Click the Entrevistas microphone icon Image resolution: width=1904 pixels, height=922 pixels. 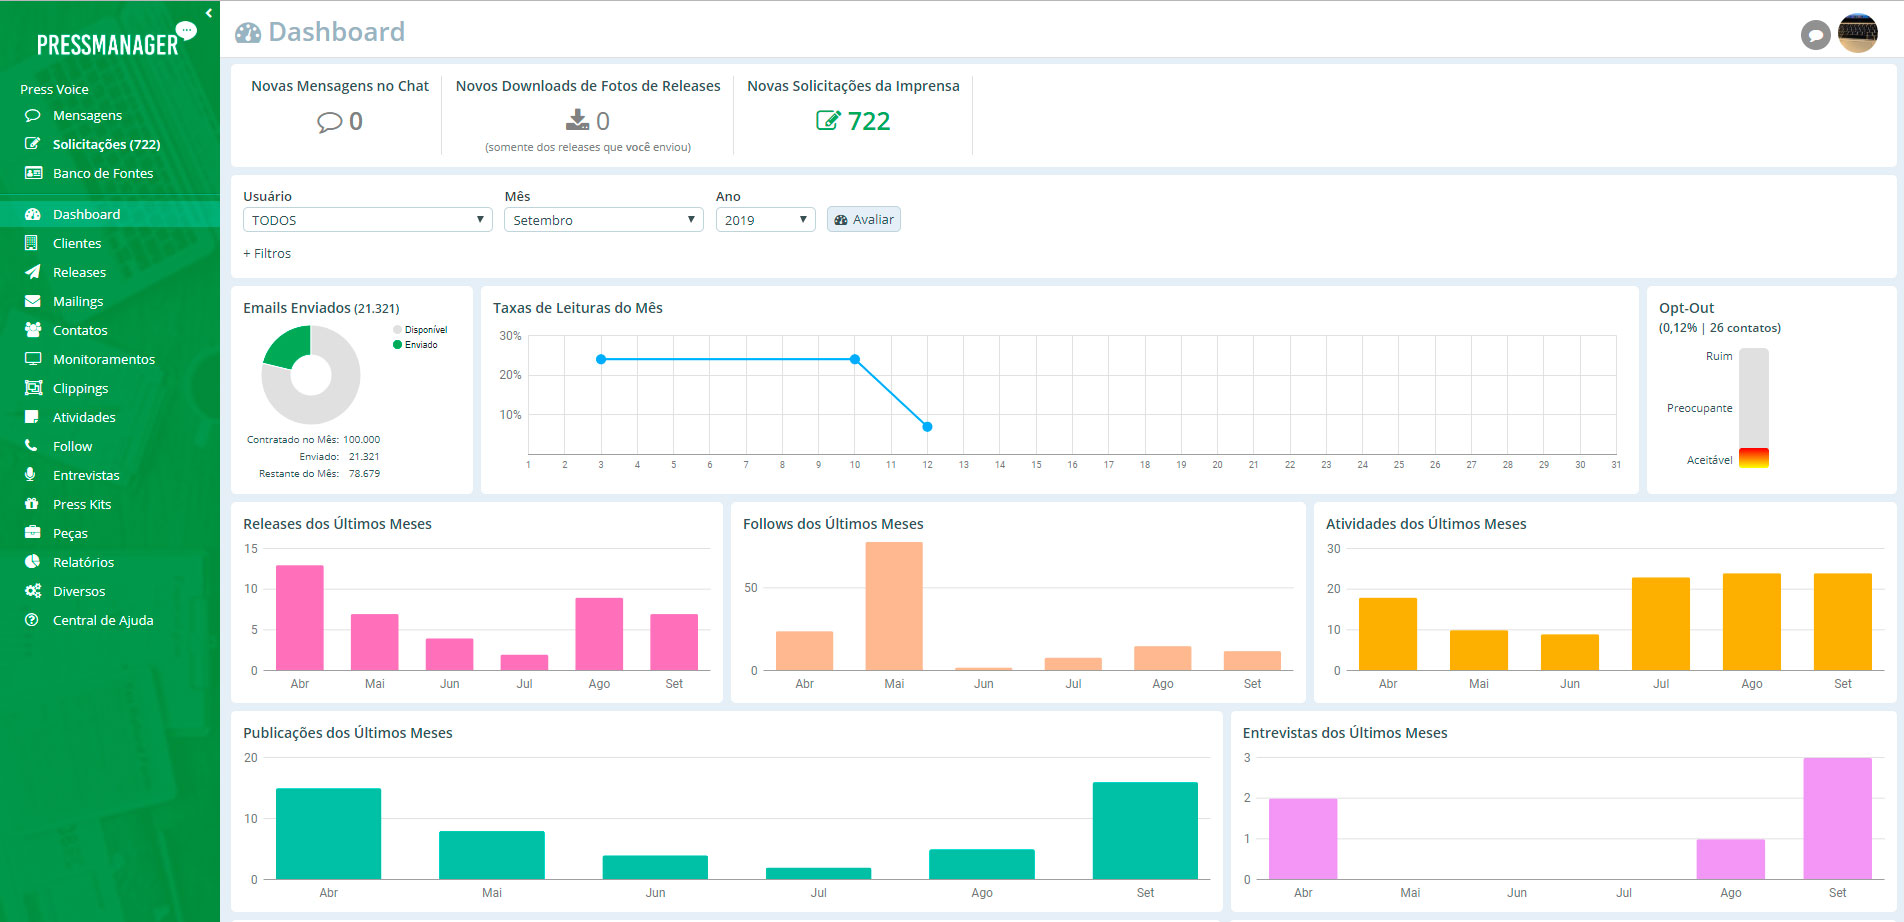point(32,475)
